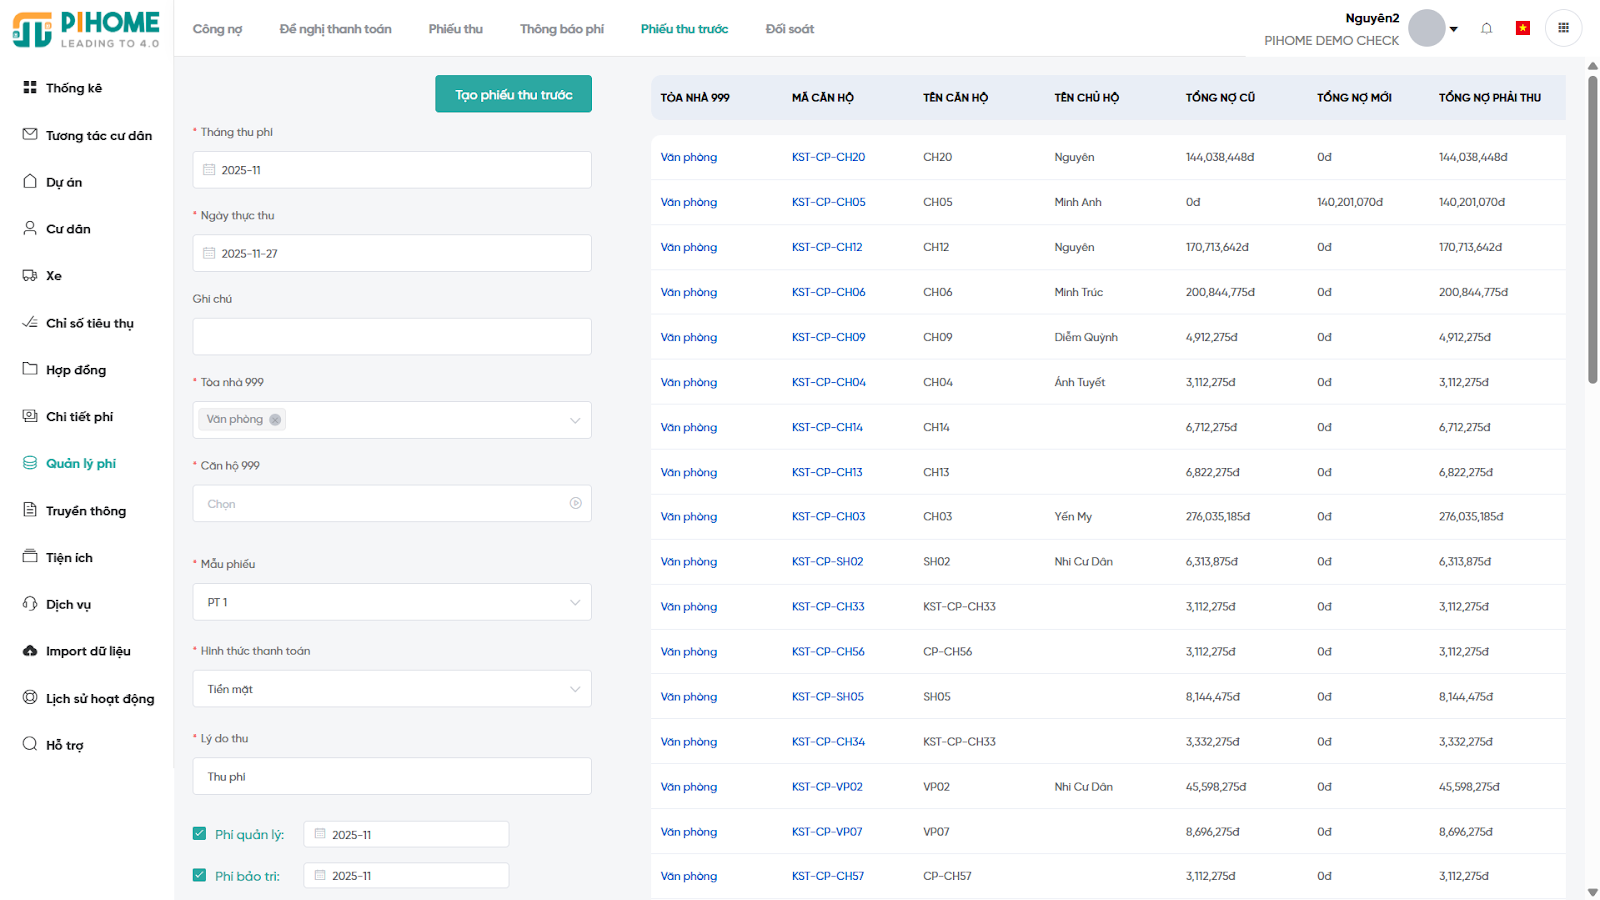Click the Ghi chú input field
This screenshot has width=1600, height=900.
[391, 337]
